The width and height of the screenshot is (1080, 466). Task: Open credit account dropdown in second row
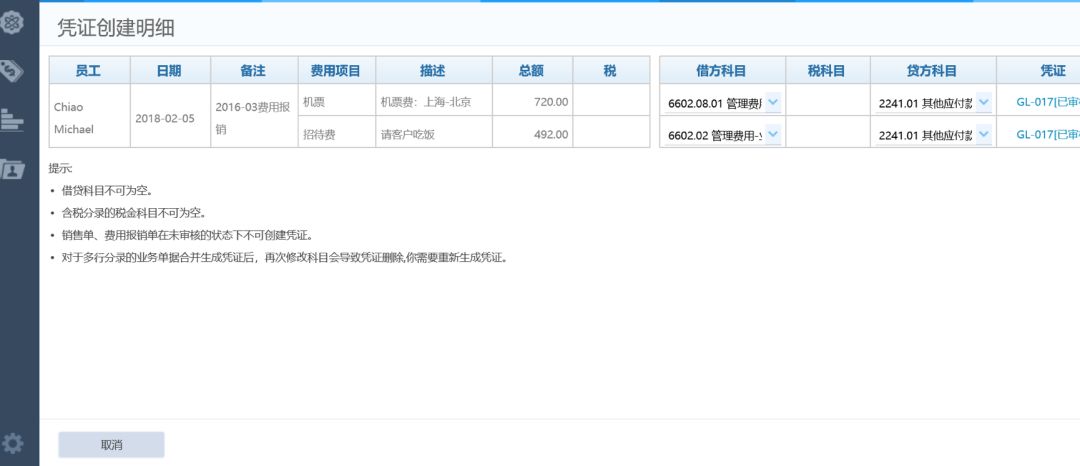[982, 135]
